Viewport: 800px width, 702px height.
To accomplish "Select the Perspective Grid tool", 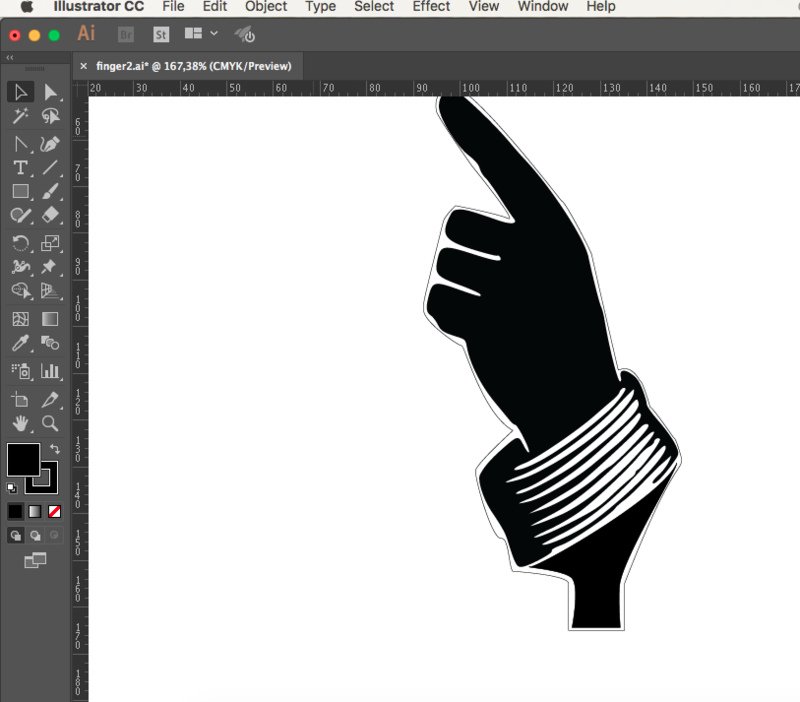I will coord(50,291).
